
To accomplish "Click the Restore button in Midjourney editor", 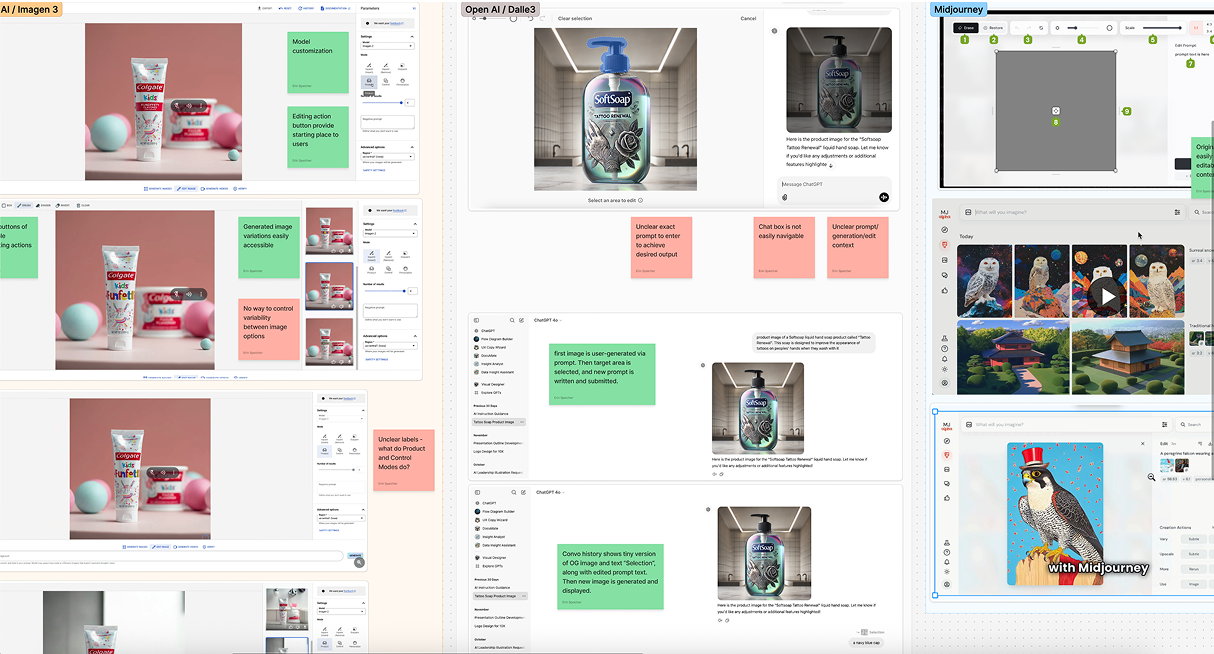I will (994, 28).
